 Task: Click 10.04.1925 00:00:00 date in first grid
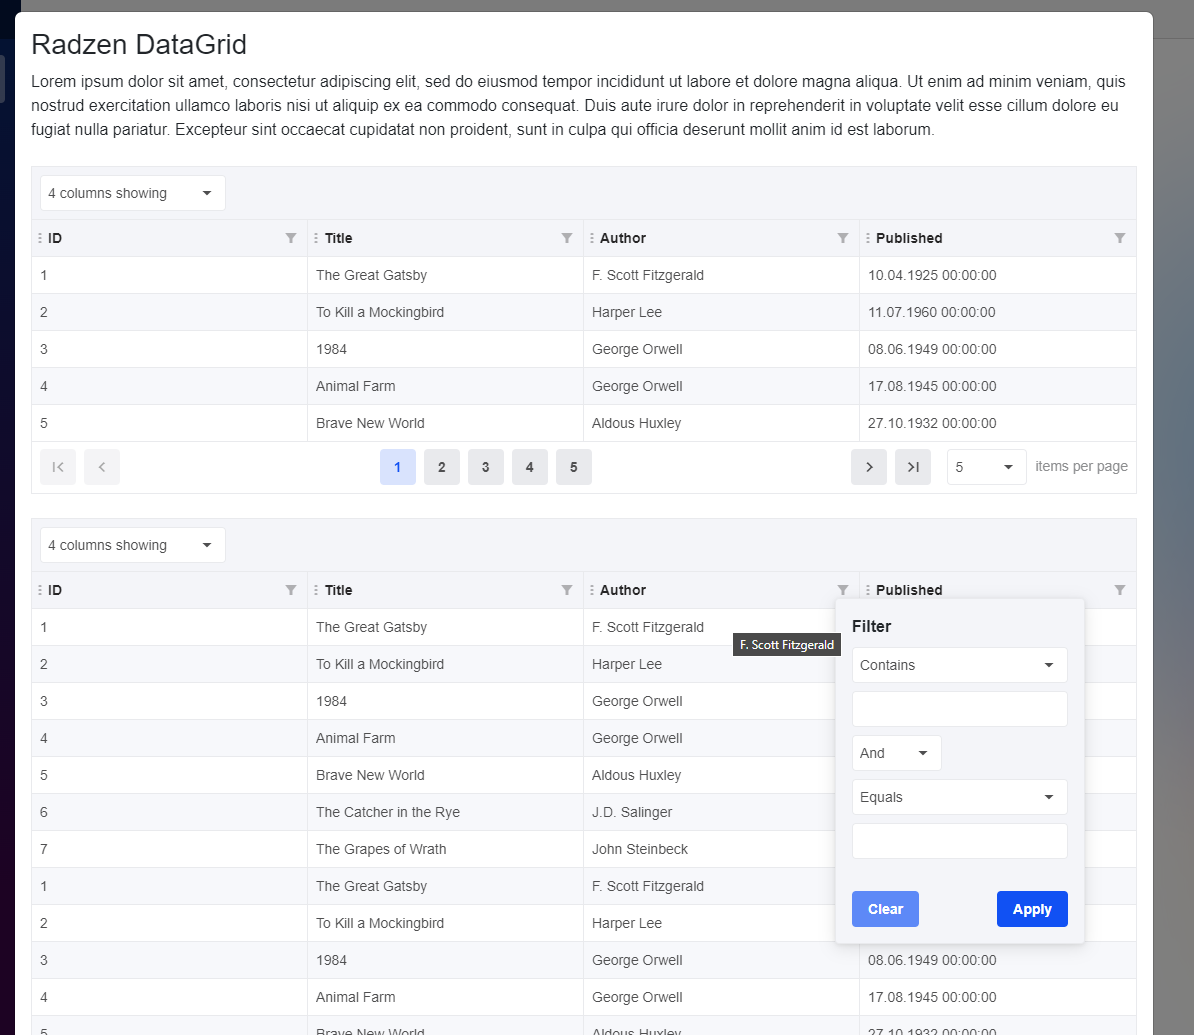932,276
